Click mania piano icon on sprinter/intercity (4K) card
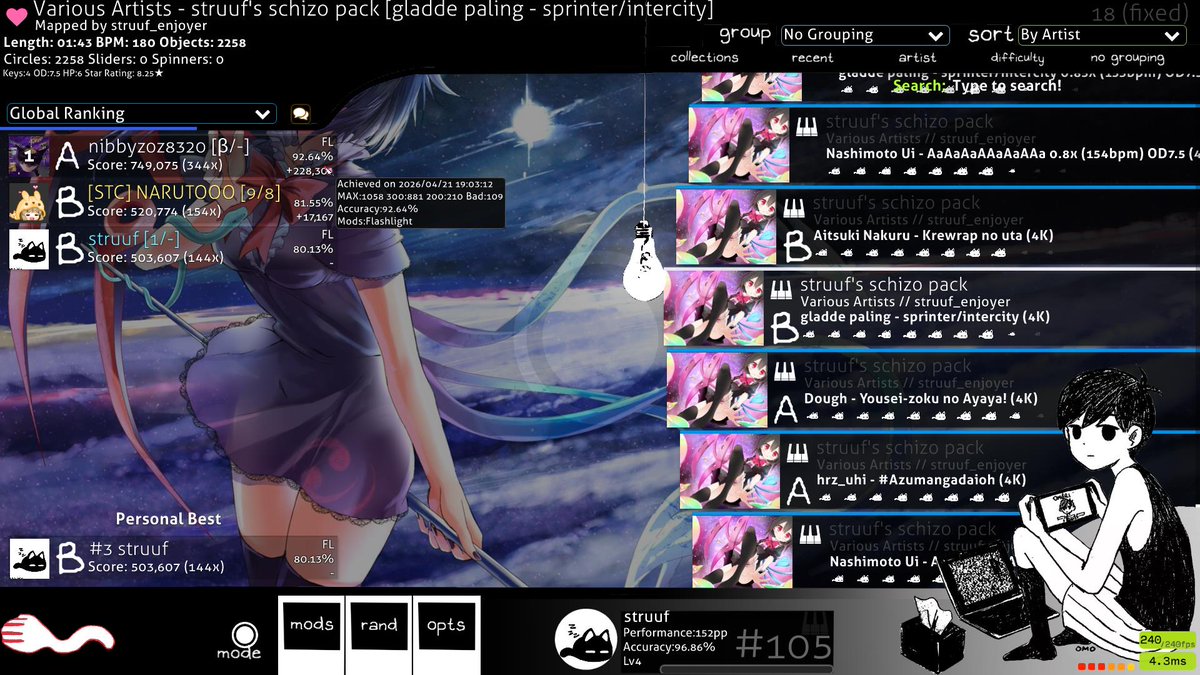The height and width of the screenshot is (675, 1200). coord(781,290)
